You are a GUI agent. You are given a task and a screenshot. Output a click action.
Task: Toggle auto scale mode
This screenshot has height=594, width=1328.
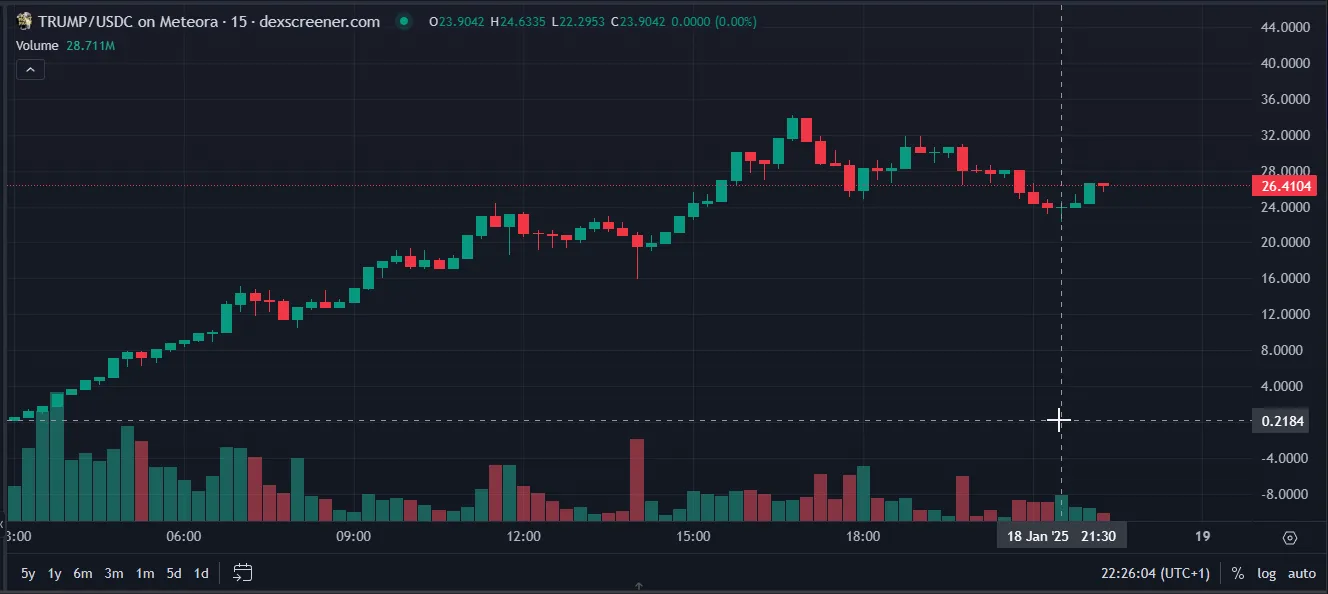(1301, 573)
